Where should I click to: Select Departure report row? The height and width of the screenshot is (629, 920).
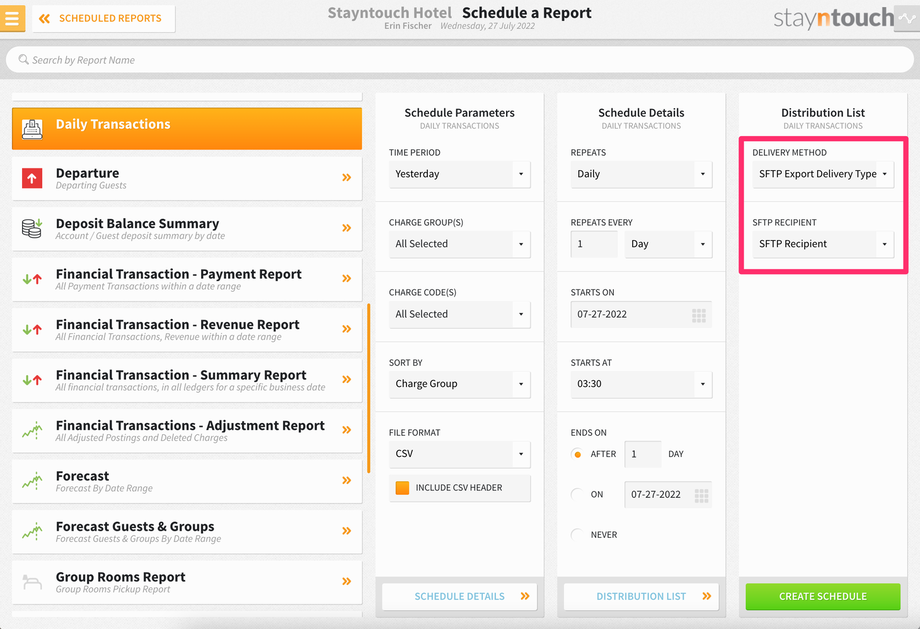coord(187,178)
